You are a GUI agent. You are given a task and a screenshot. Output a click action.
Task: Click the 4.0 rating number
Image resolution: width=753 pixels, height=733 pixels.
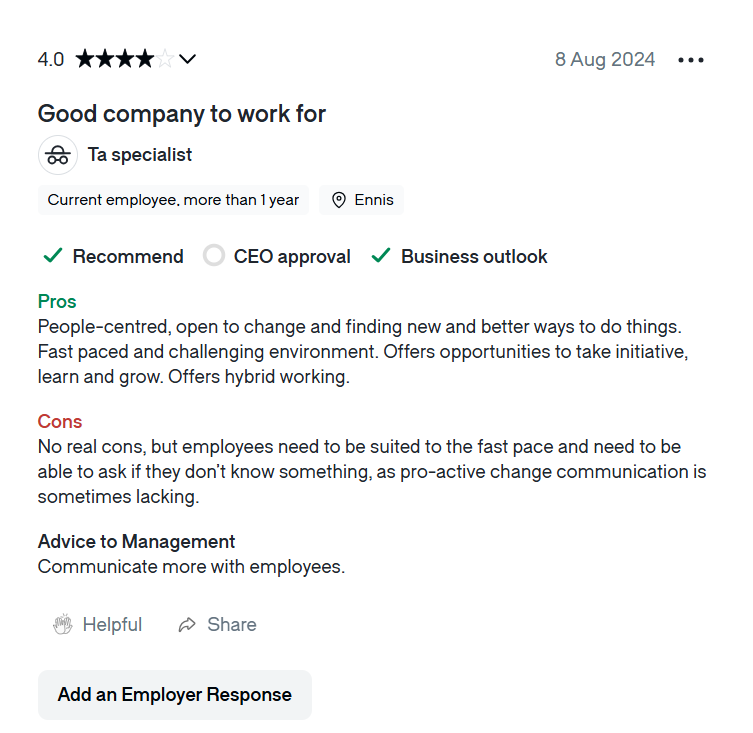[51, 59]
